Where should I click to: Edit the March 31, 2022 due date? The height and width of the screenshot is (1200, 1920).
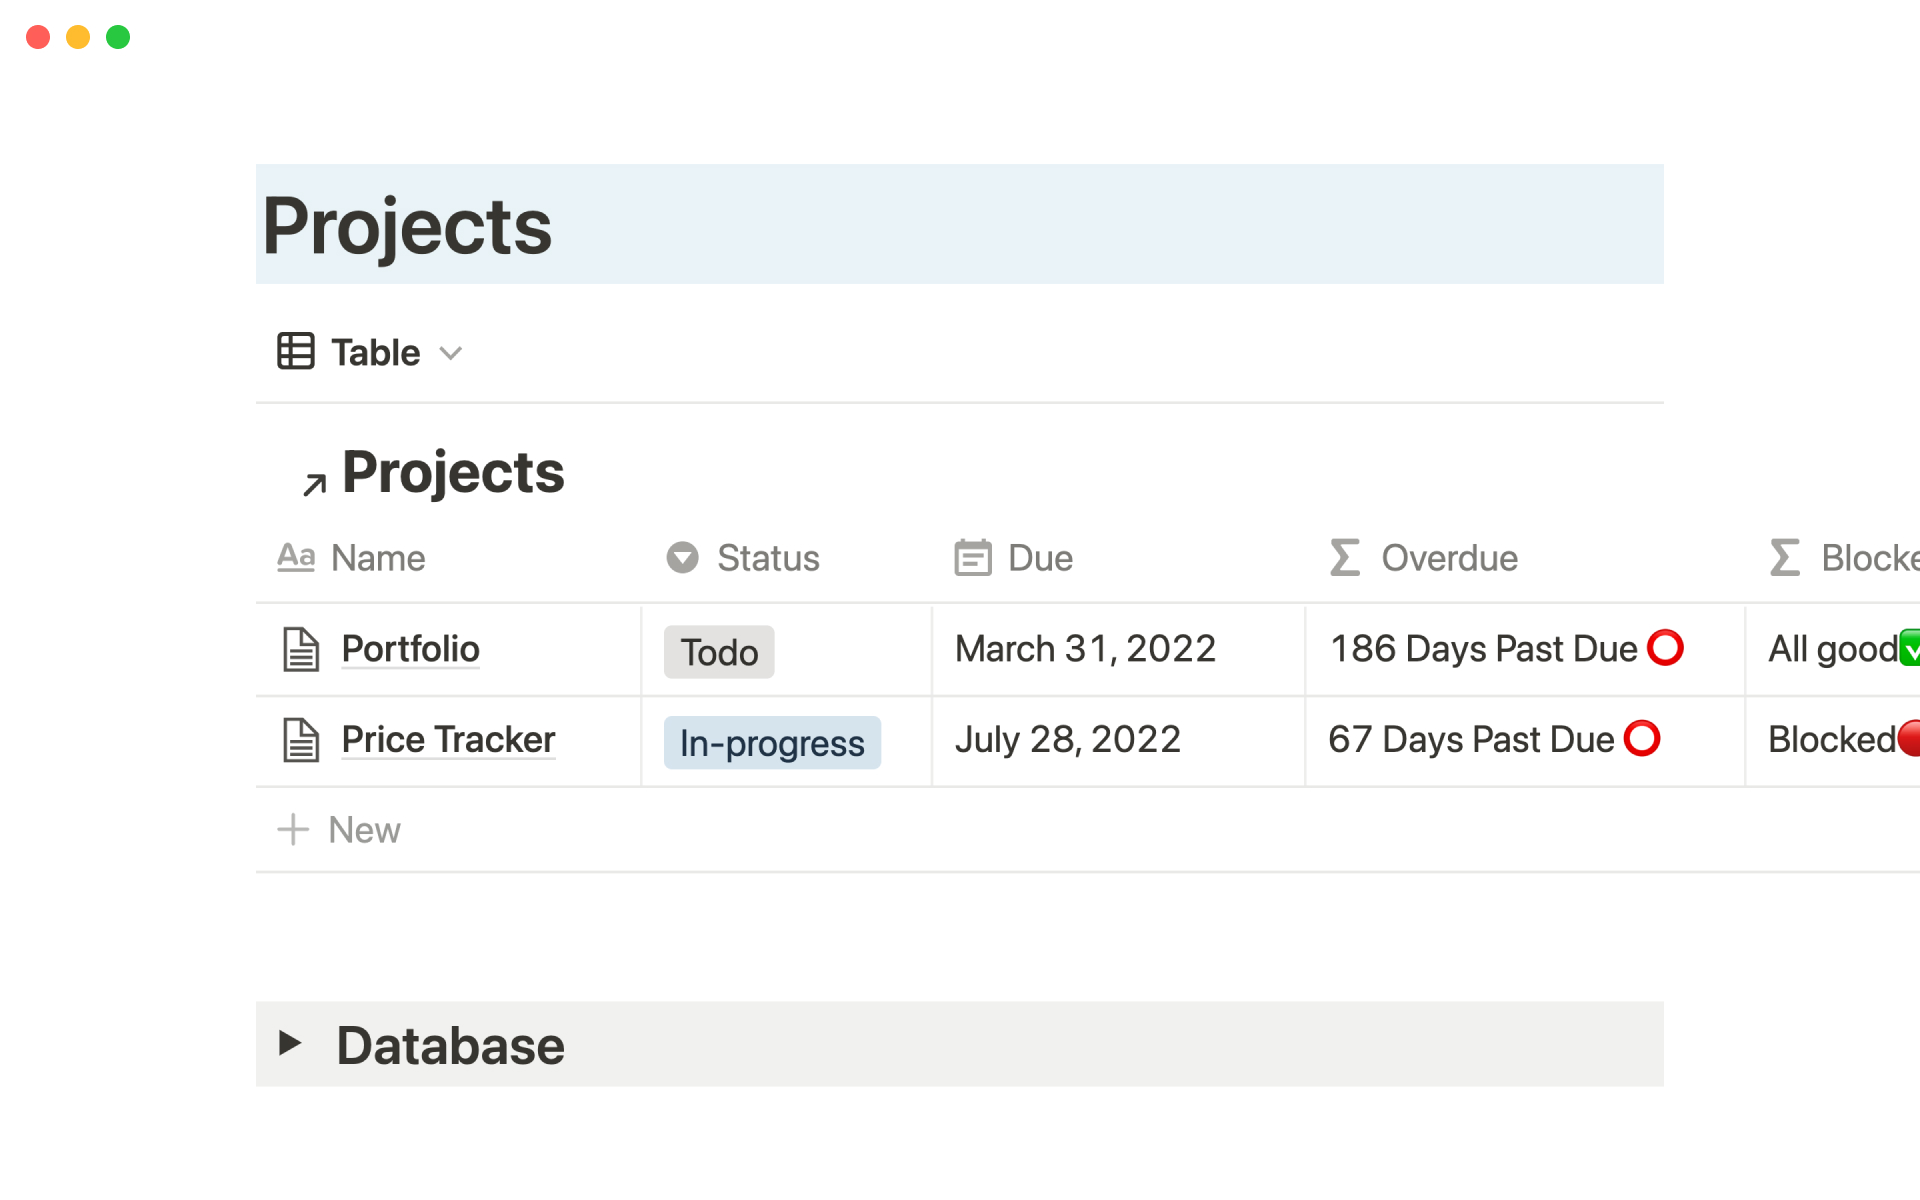(x=1085, y=649)
